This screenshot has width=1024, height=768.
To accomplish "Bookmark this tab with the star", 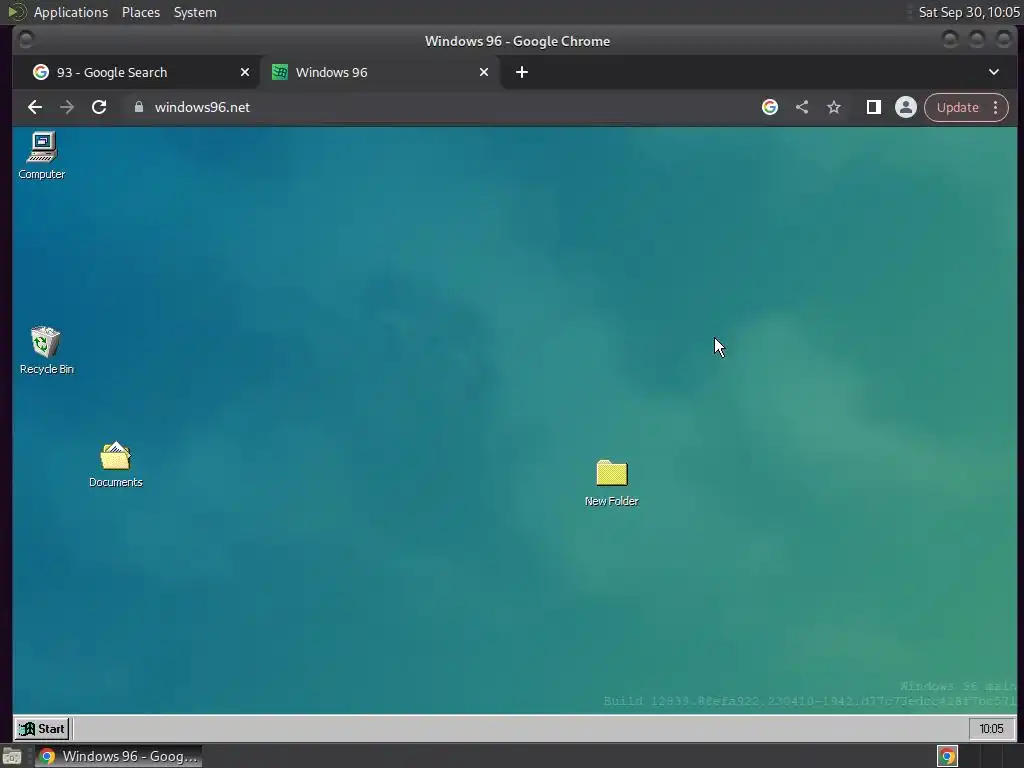I will point(834,107).
